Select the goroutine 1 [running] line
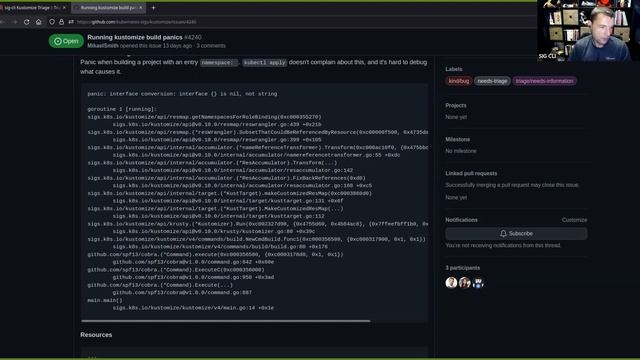 (122, 109)
